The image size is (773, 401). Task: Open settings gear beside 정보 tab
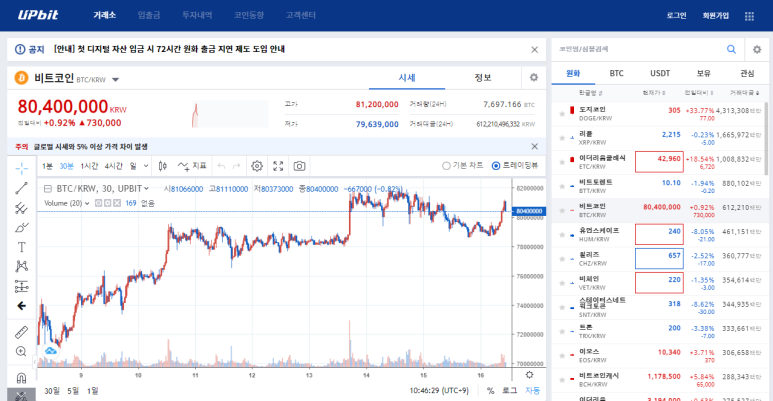coord(533,77)
